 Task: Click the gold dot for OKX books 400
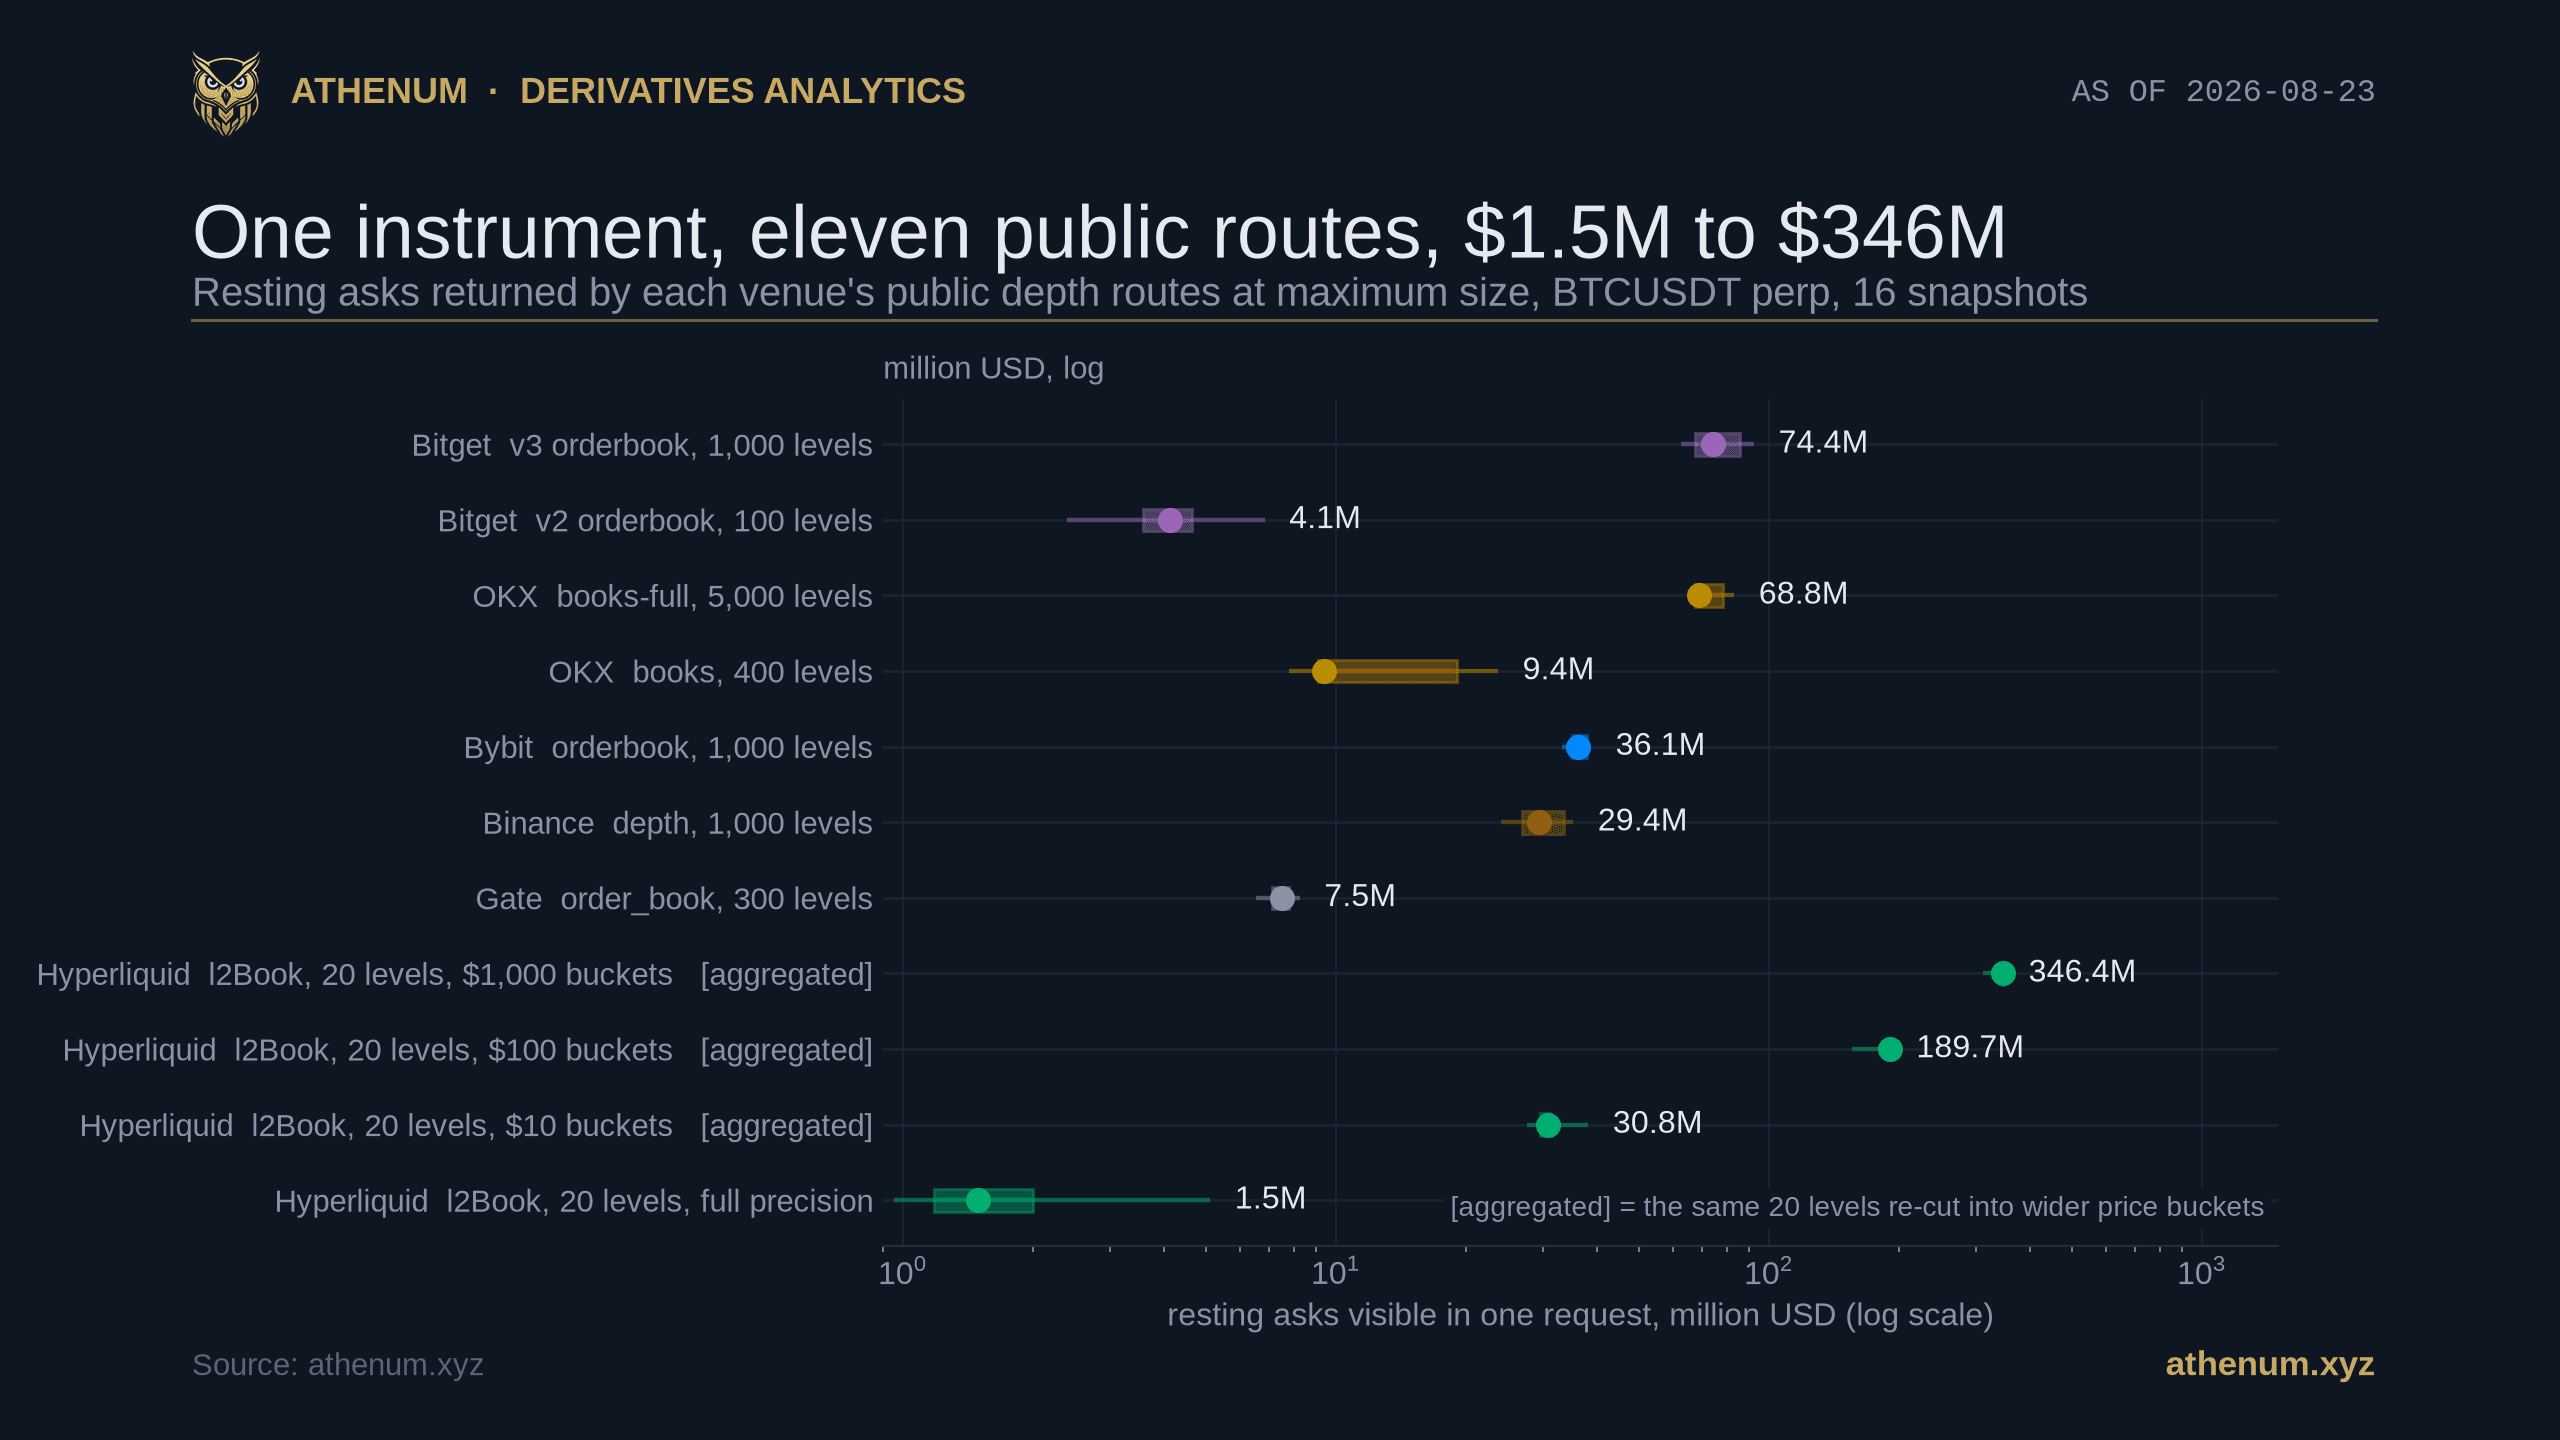pos(1324,671)
